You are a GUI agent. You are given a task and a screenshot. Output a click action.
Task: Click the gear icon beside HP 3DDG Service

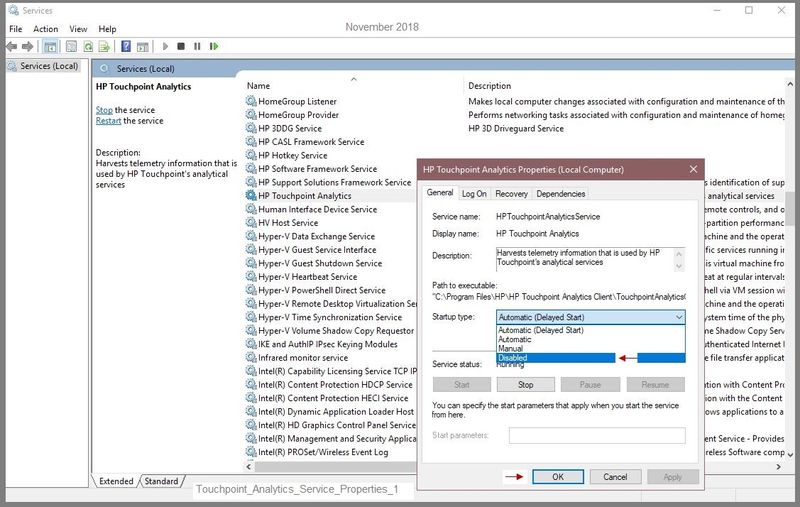pyautogui.click(x=251, y=128)
